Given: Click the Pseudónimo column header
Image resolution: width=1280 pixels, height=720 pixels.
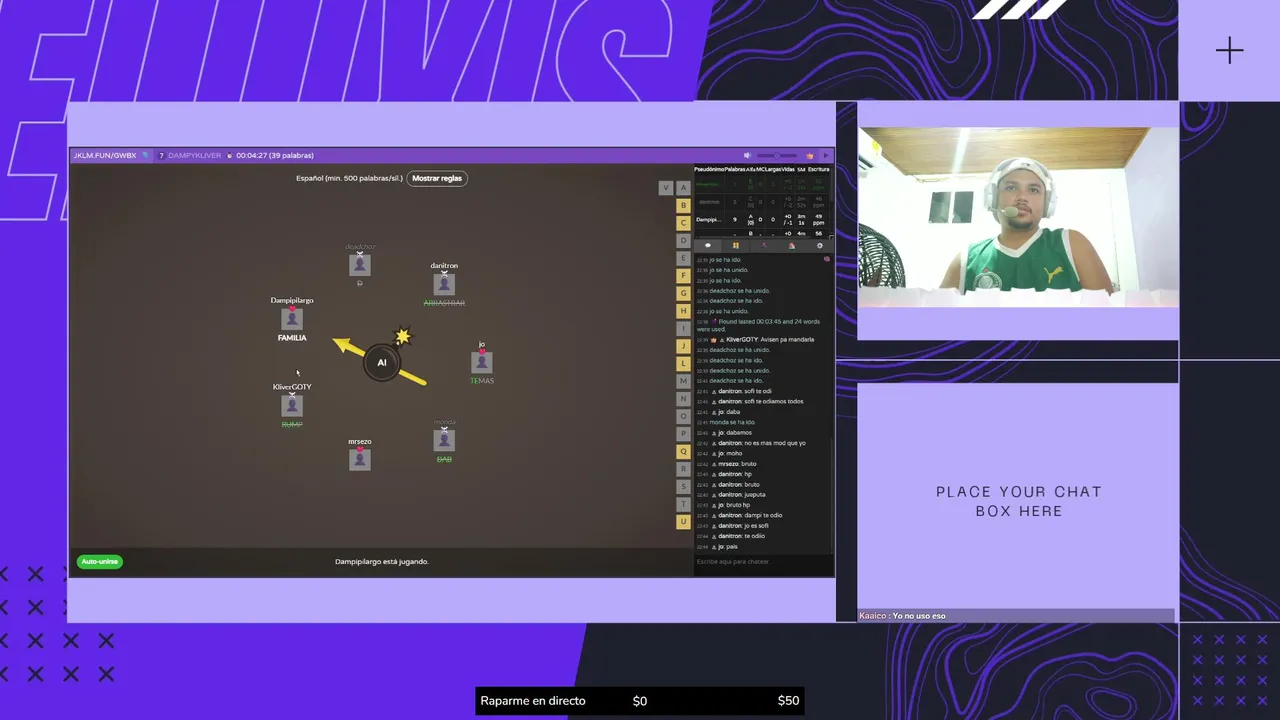Looking at the screenshot, I should click(709, 169).
